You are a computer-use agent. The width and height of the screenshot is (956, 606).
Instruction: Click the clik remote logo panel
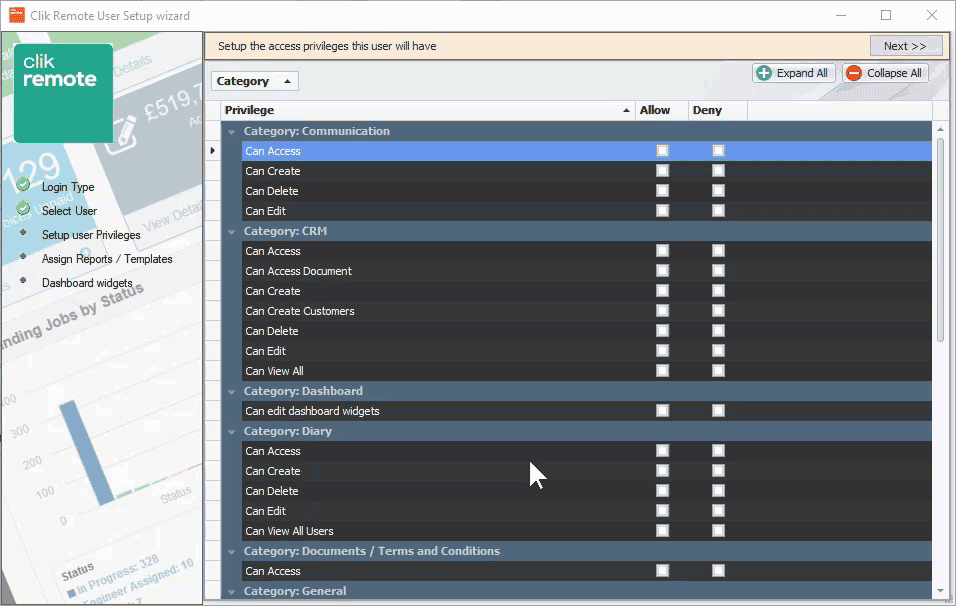62,92
